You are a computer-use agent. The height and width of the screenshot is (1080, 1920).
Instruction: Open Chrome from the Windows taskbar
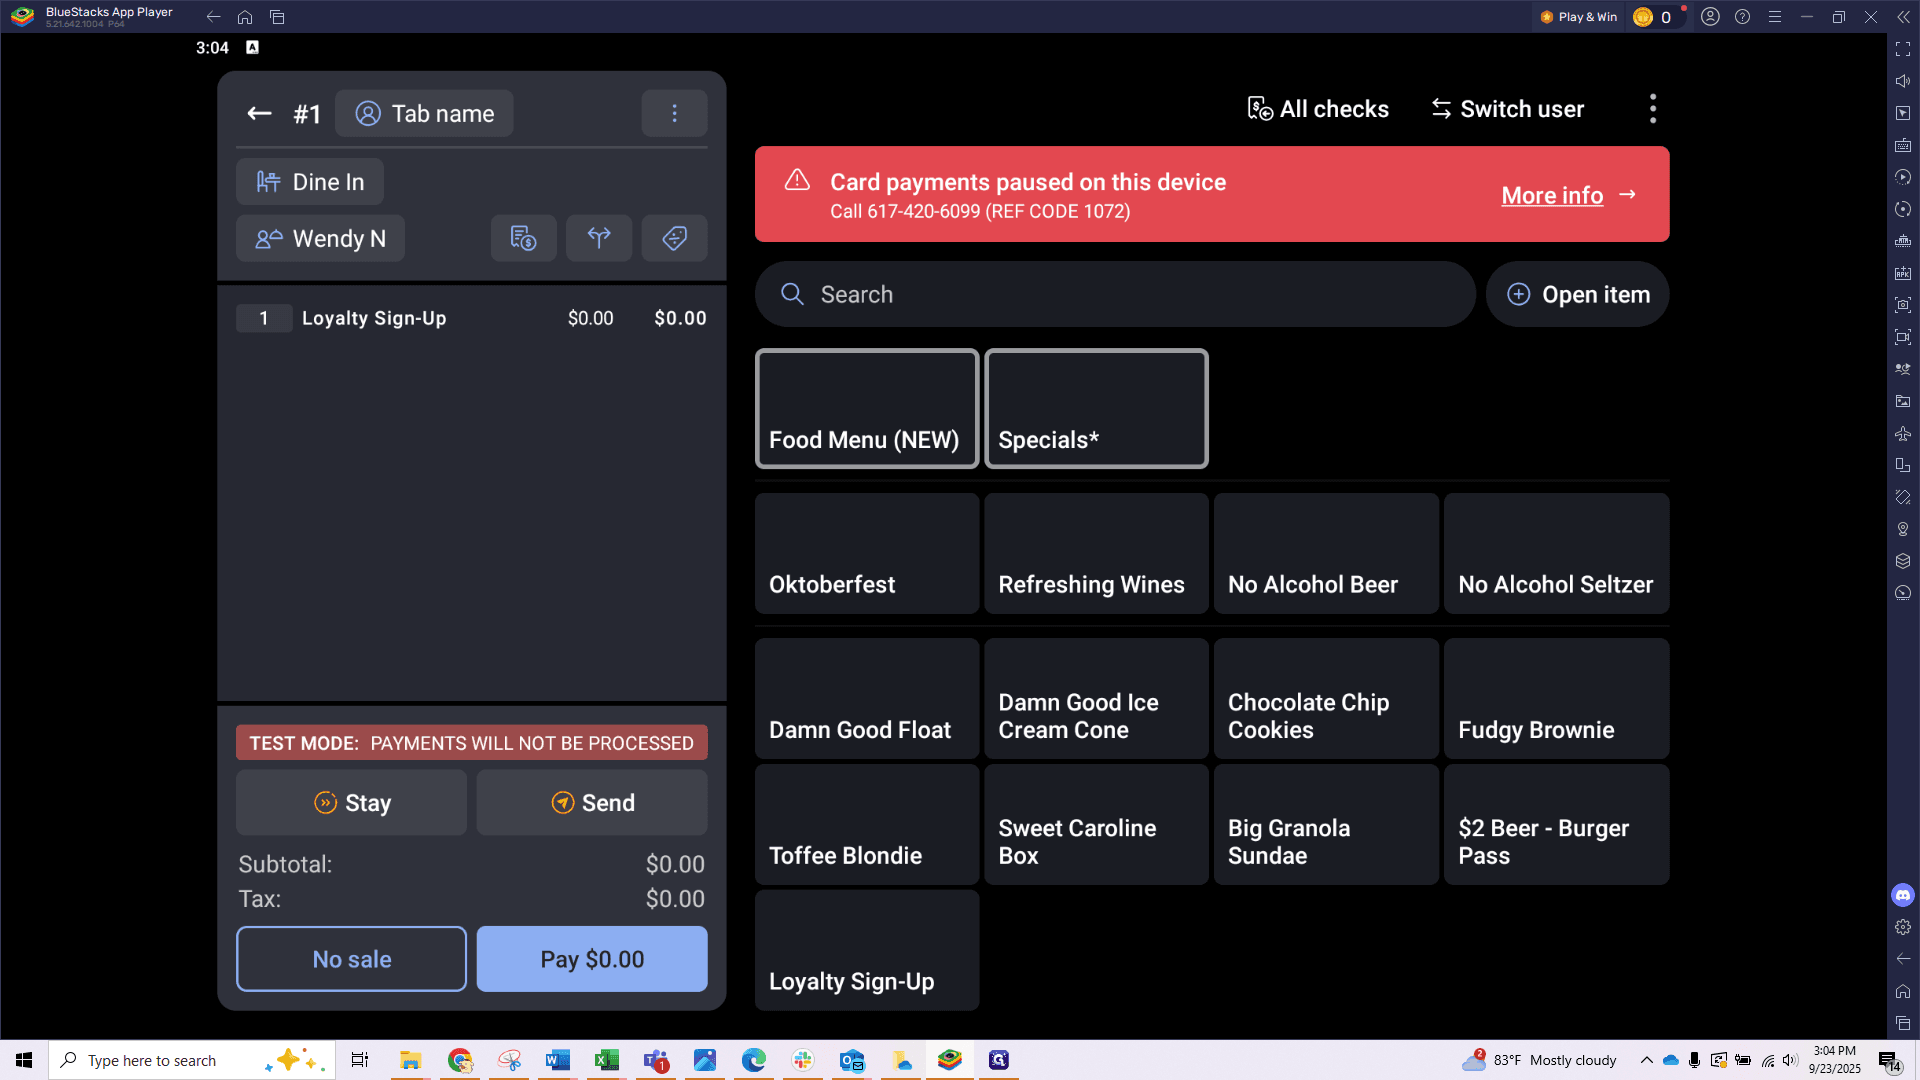pos(460,1060)
